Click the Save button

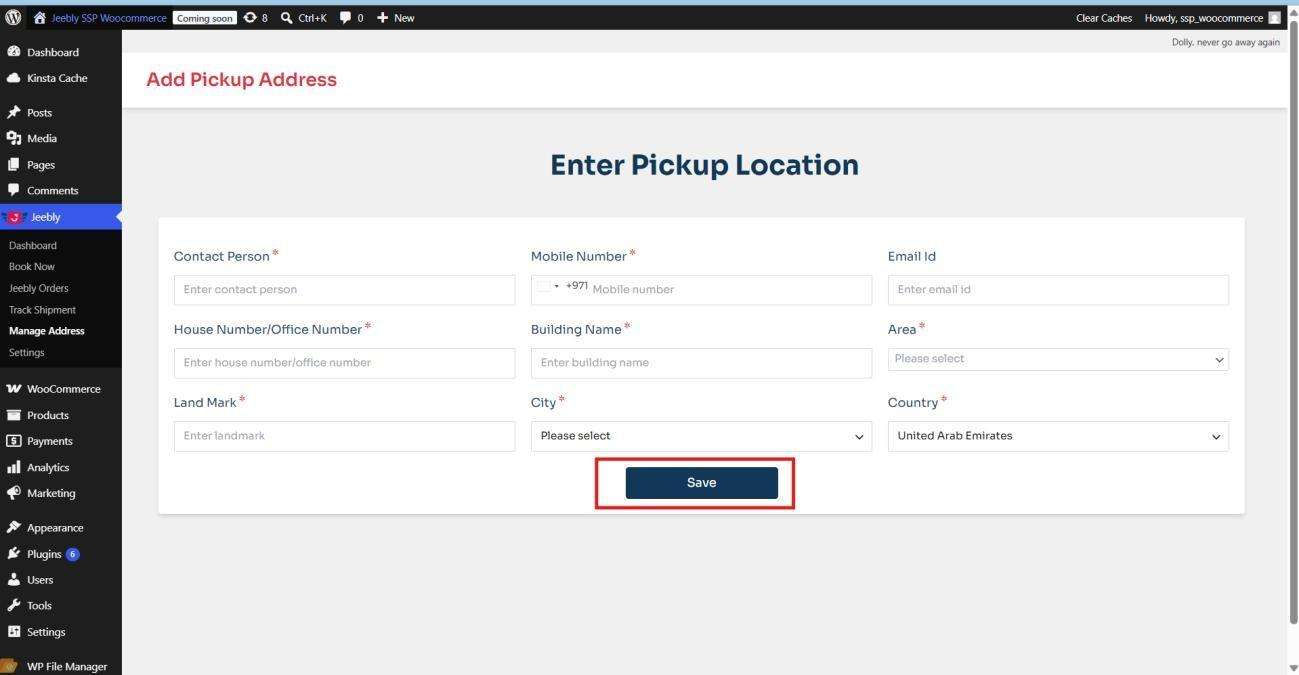(x=702, y=483)
